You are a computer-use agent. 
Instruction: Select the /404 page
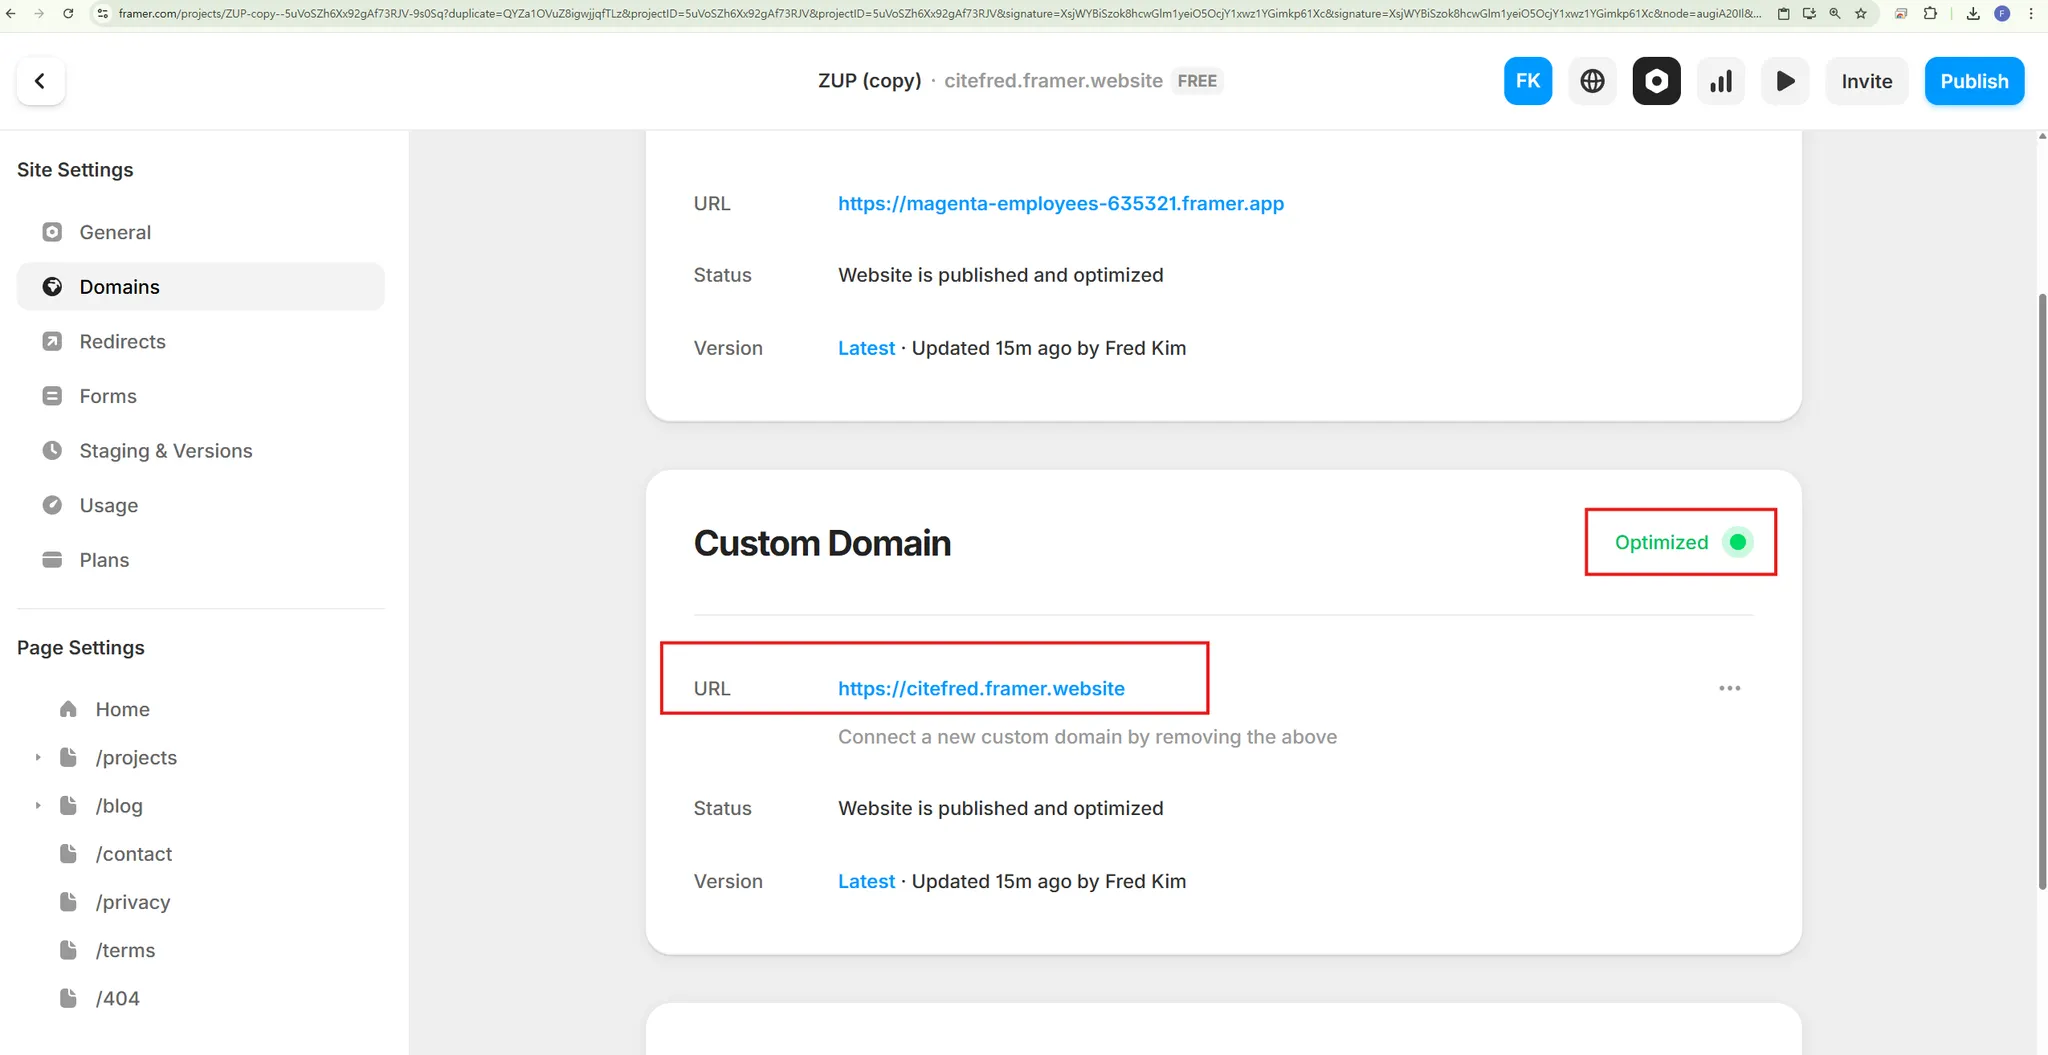117,998
